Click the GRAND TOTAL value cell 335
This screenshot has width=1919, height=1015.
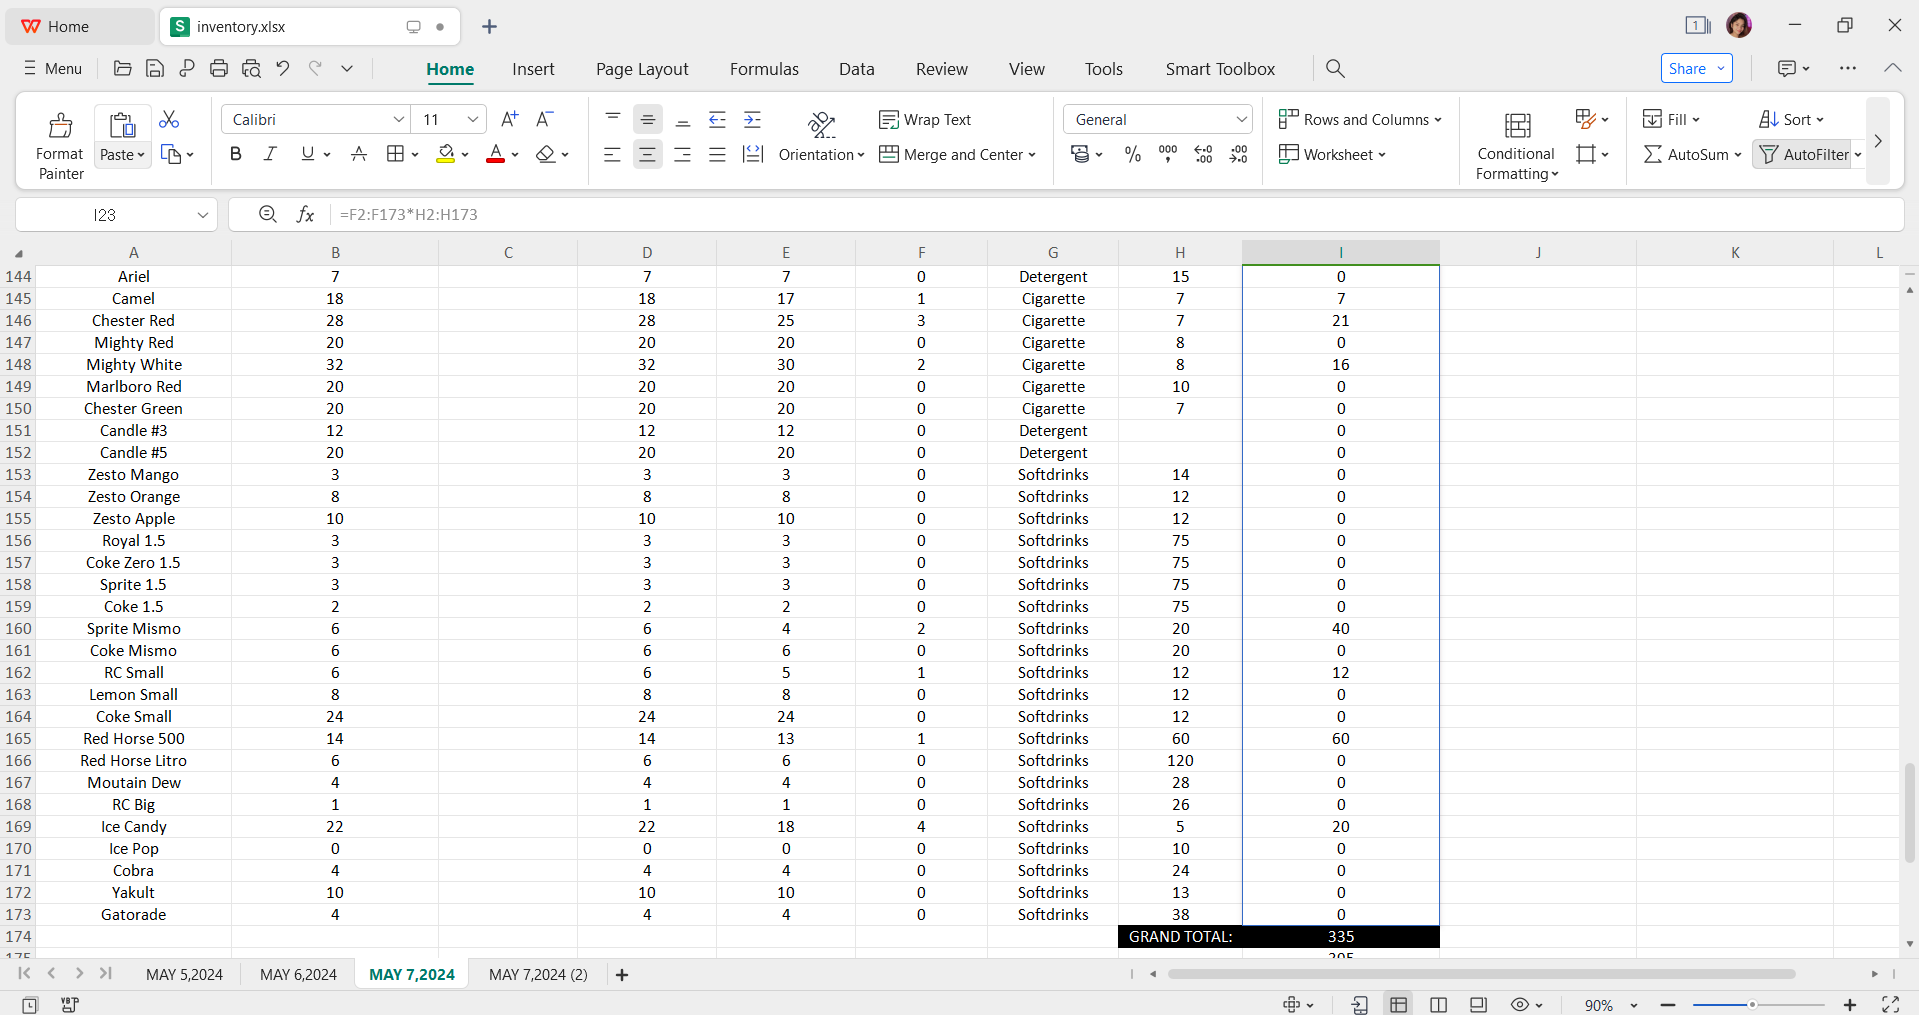click(1340, 936)
